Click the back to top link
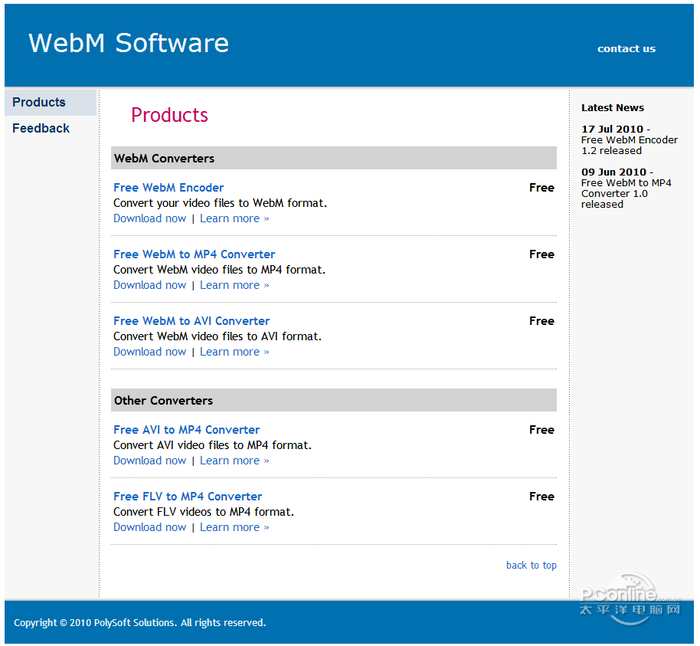700x646 pixels. tap(531, 566)
